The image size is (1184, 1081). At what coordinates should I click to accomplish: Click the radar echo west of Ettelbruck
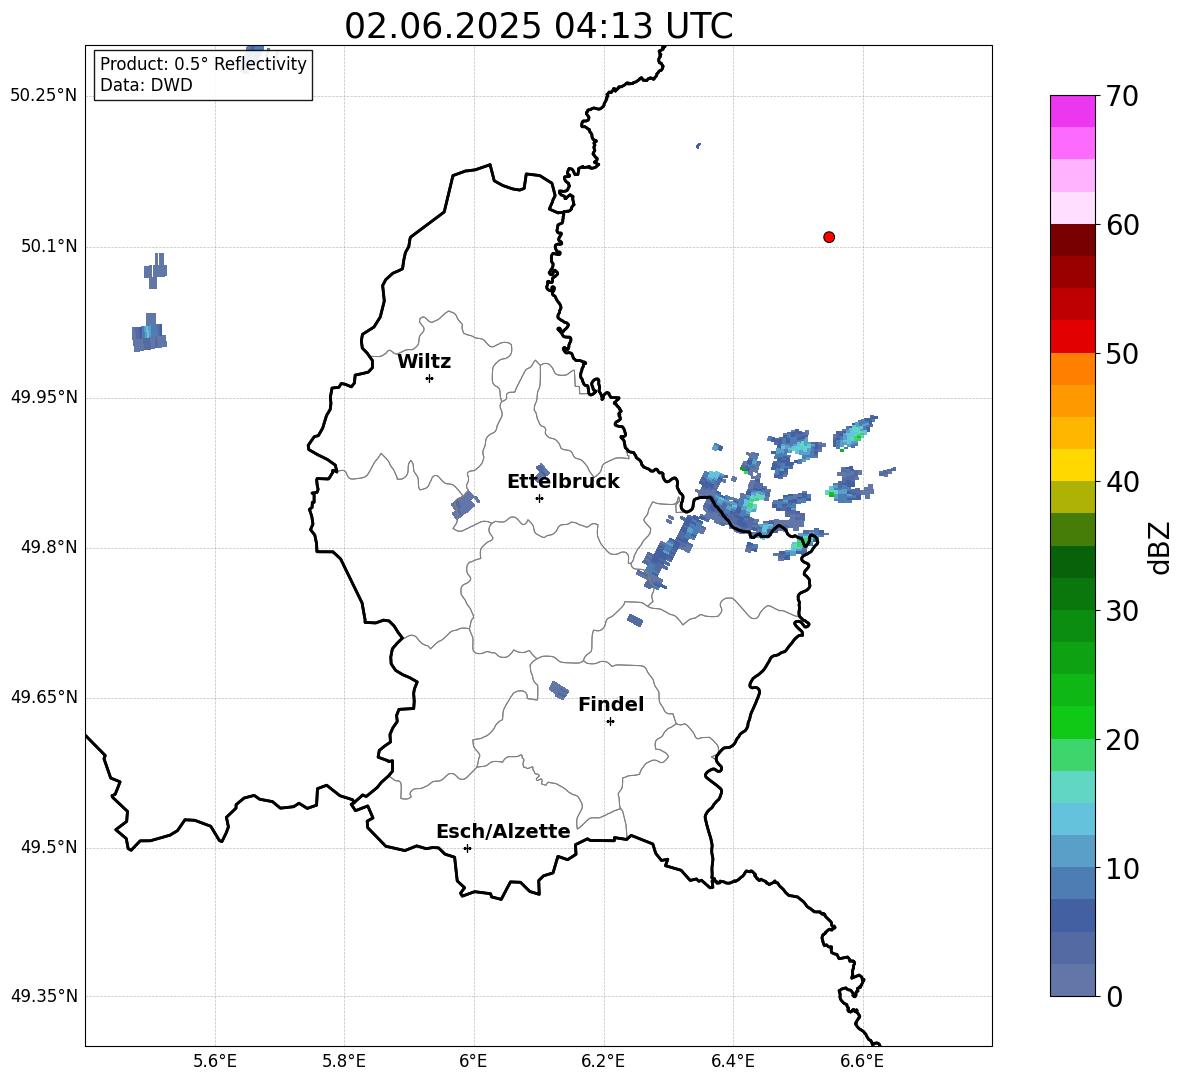(x=465, y=504)
